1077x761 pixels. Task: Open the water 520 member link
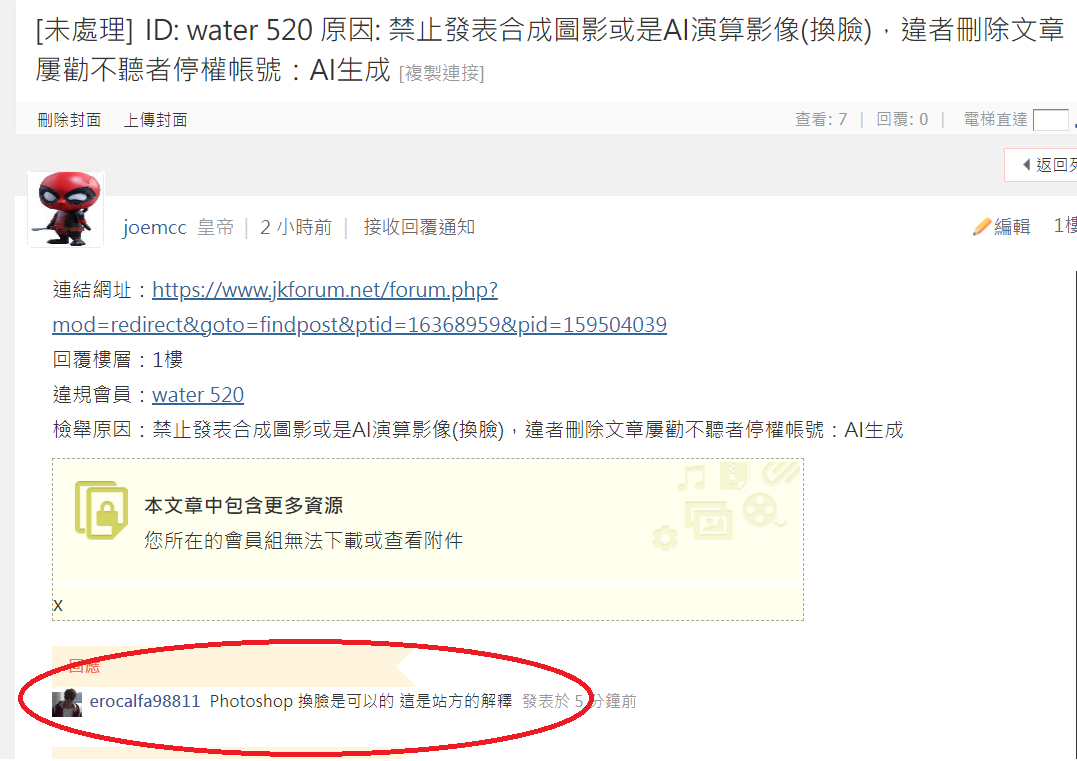click(198, 395)
